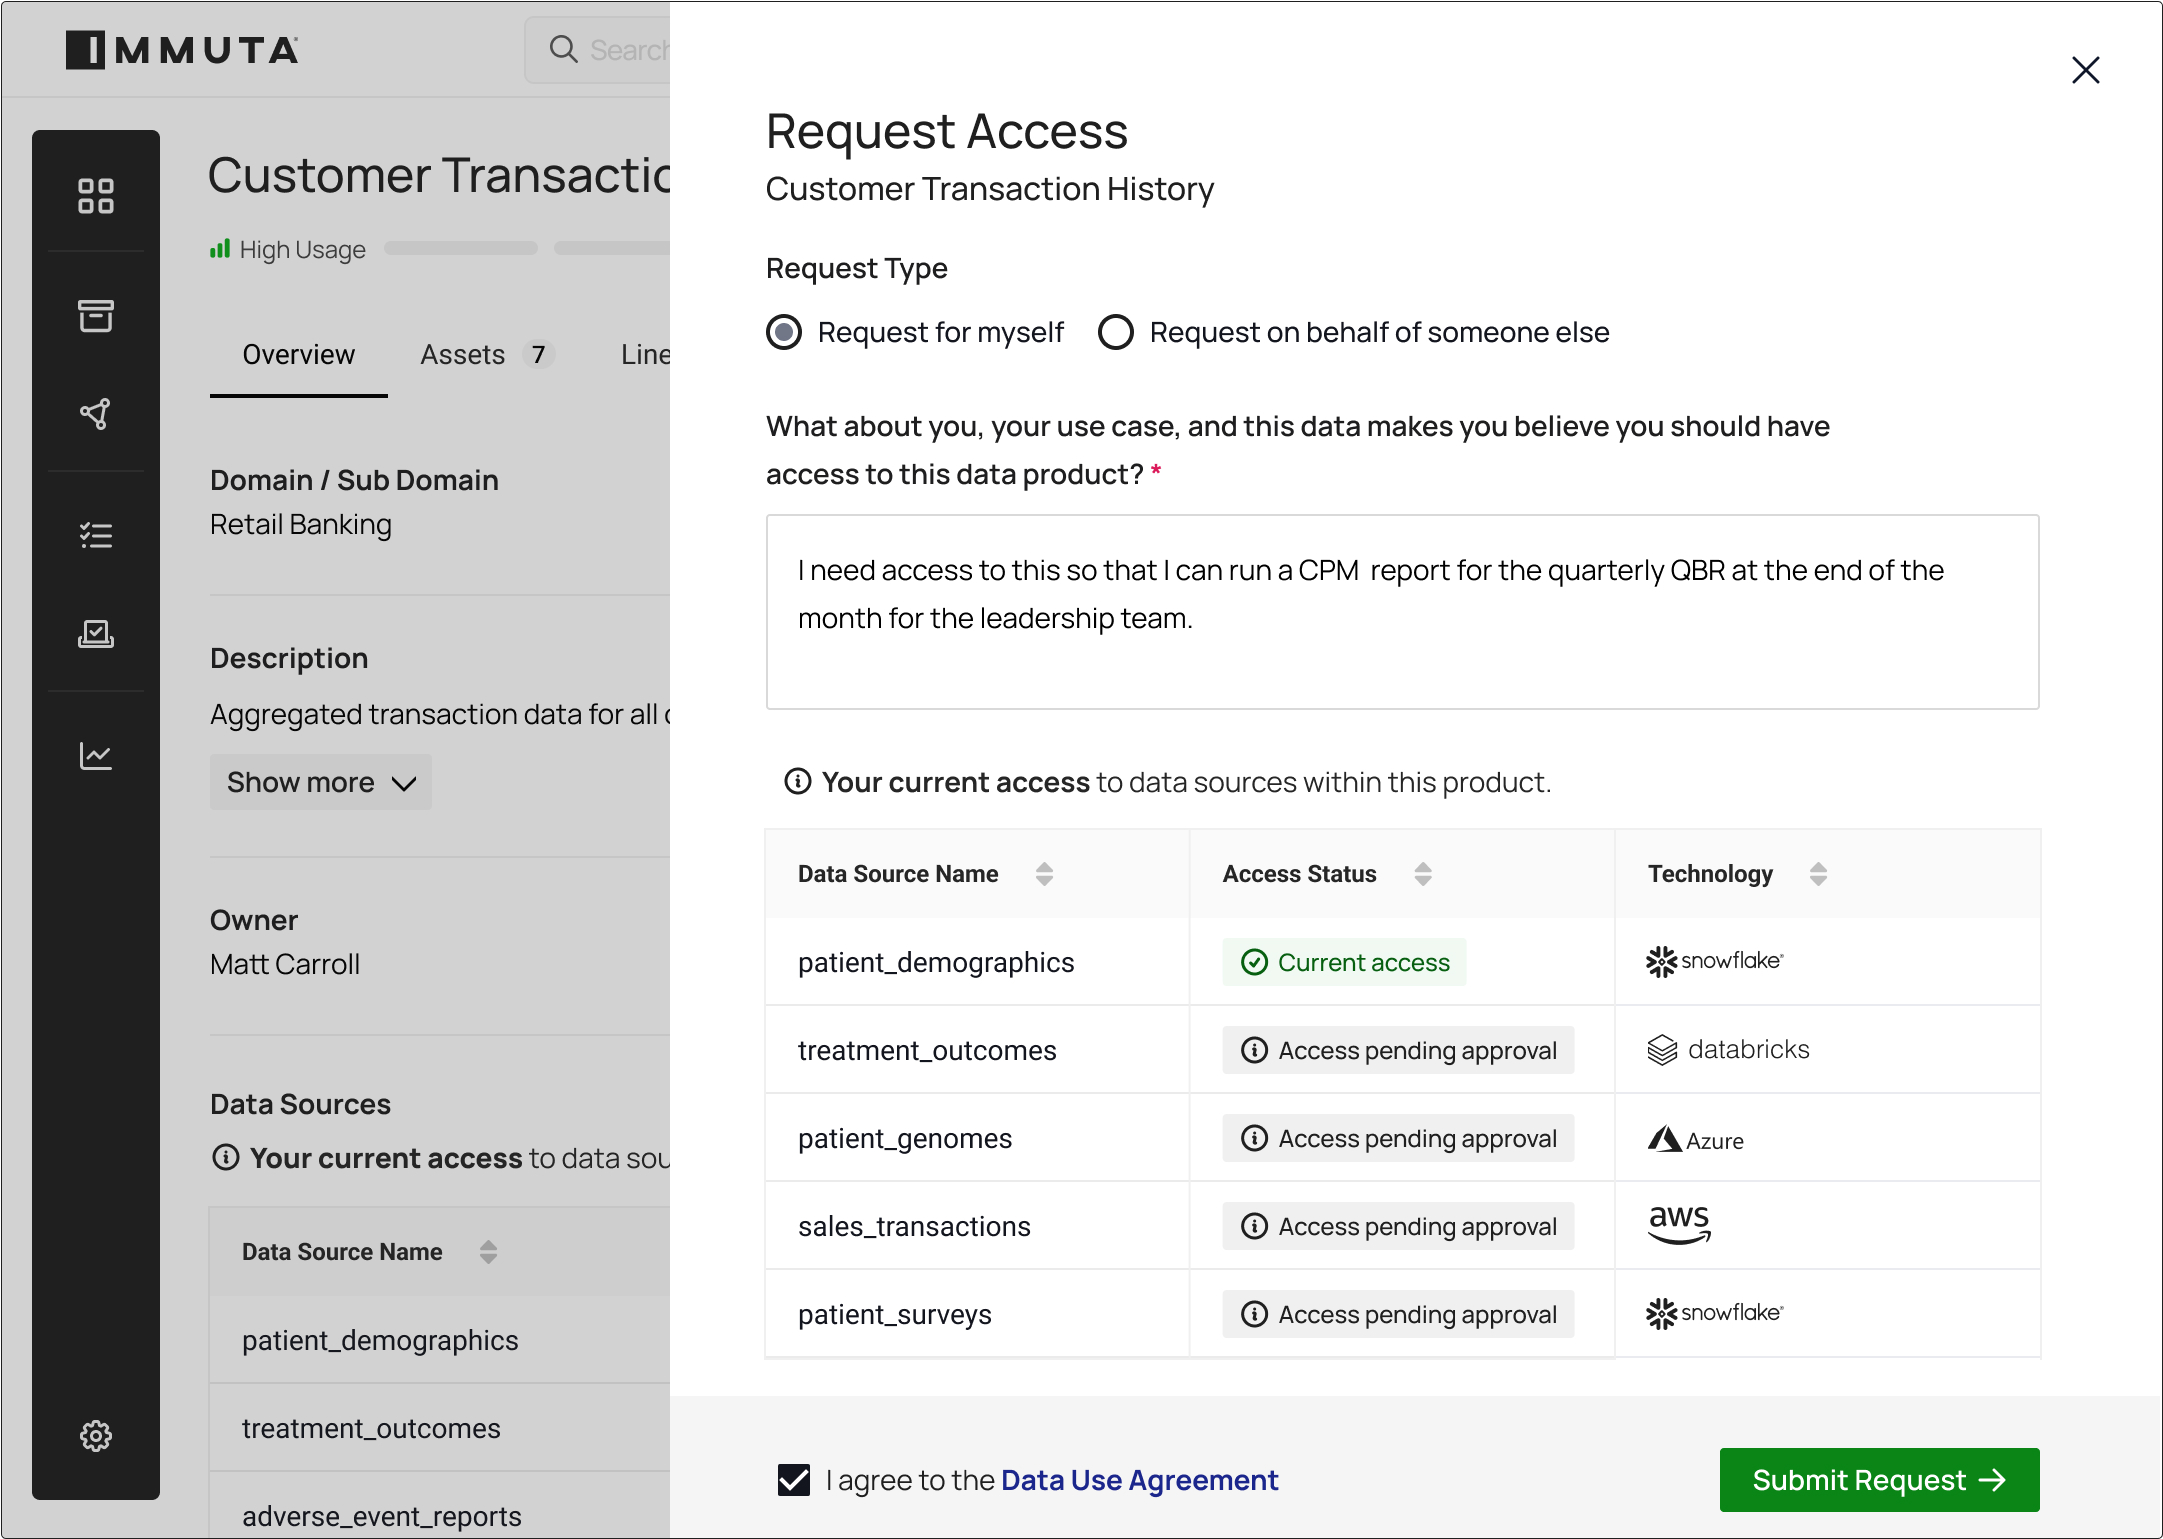Viewport: 2163px width, 1539px height.
Task: Sort the Technology column
Action: point(1818,874)
